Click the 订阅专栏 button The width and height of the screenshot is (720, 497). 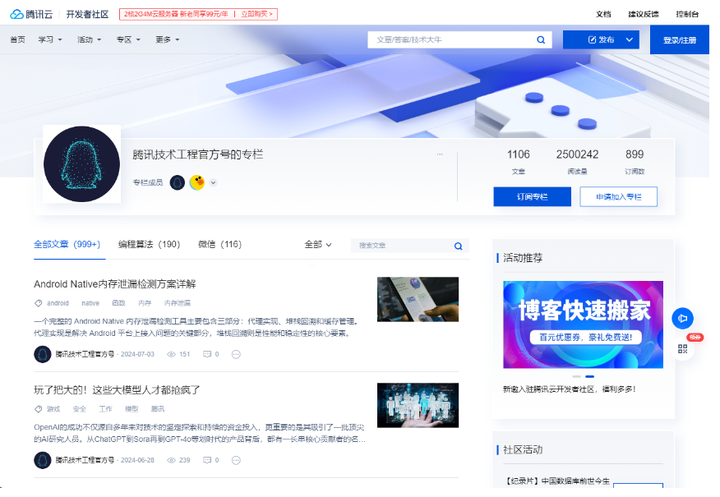(x=532, y=197)
